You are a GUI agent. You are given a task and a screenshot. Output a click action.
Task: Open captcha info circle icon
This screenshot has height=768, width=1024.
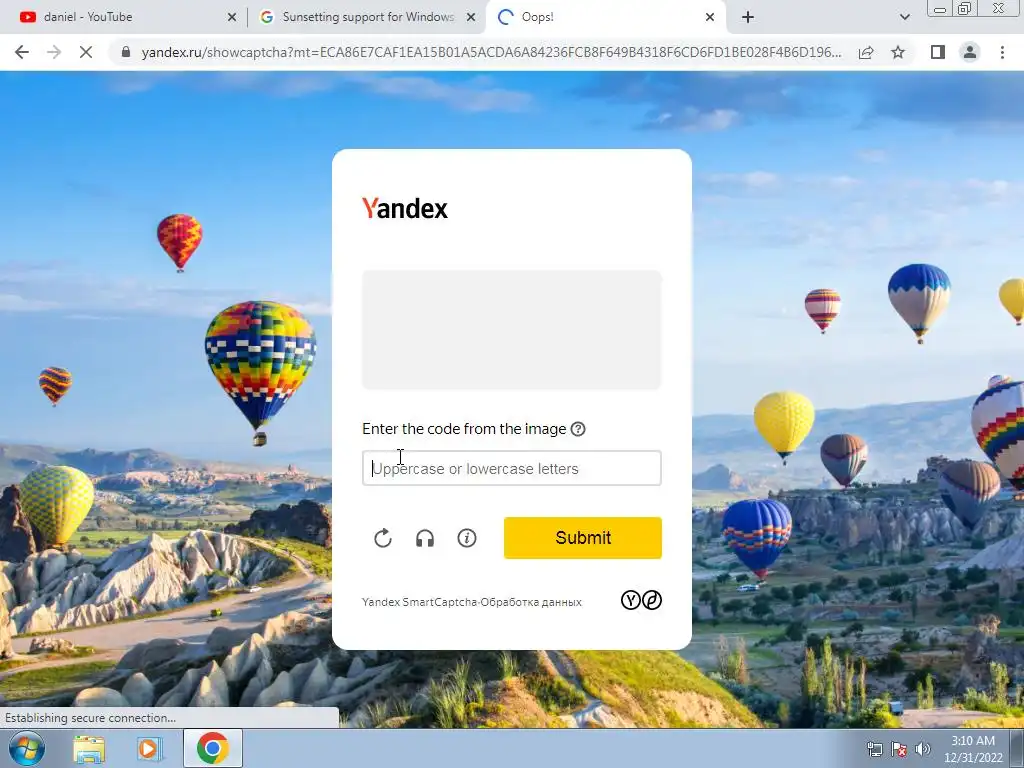[467, 538]
